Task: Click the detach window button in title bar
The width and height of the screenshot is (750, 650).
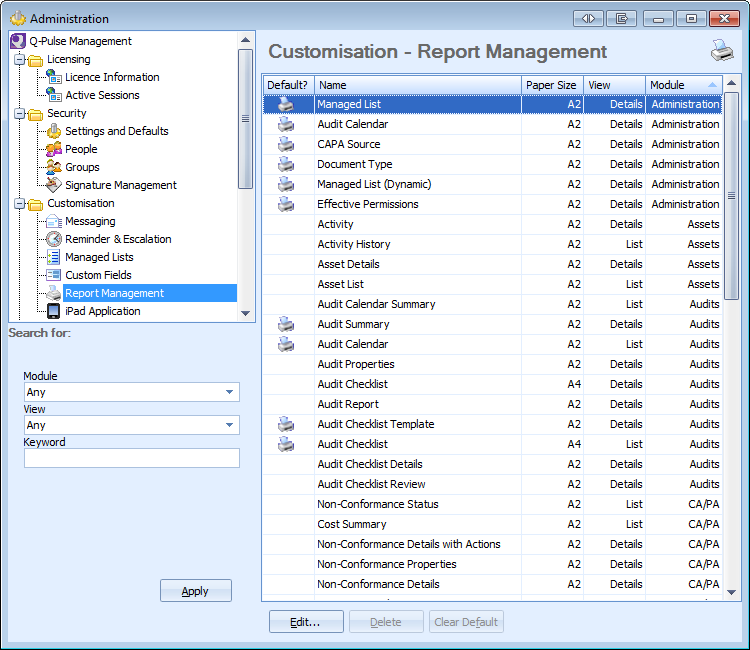Action: (621, 19)
